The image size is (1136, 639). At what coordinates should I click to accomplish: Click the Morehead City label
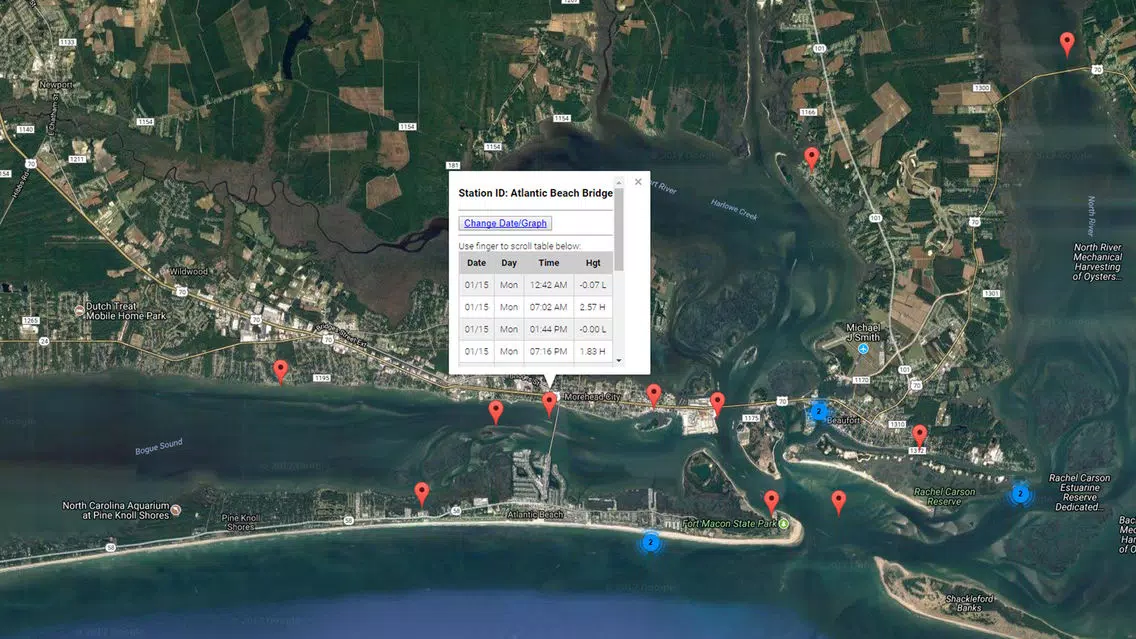(x=592, y=397)
